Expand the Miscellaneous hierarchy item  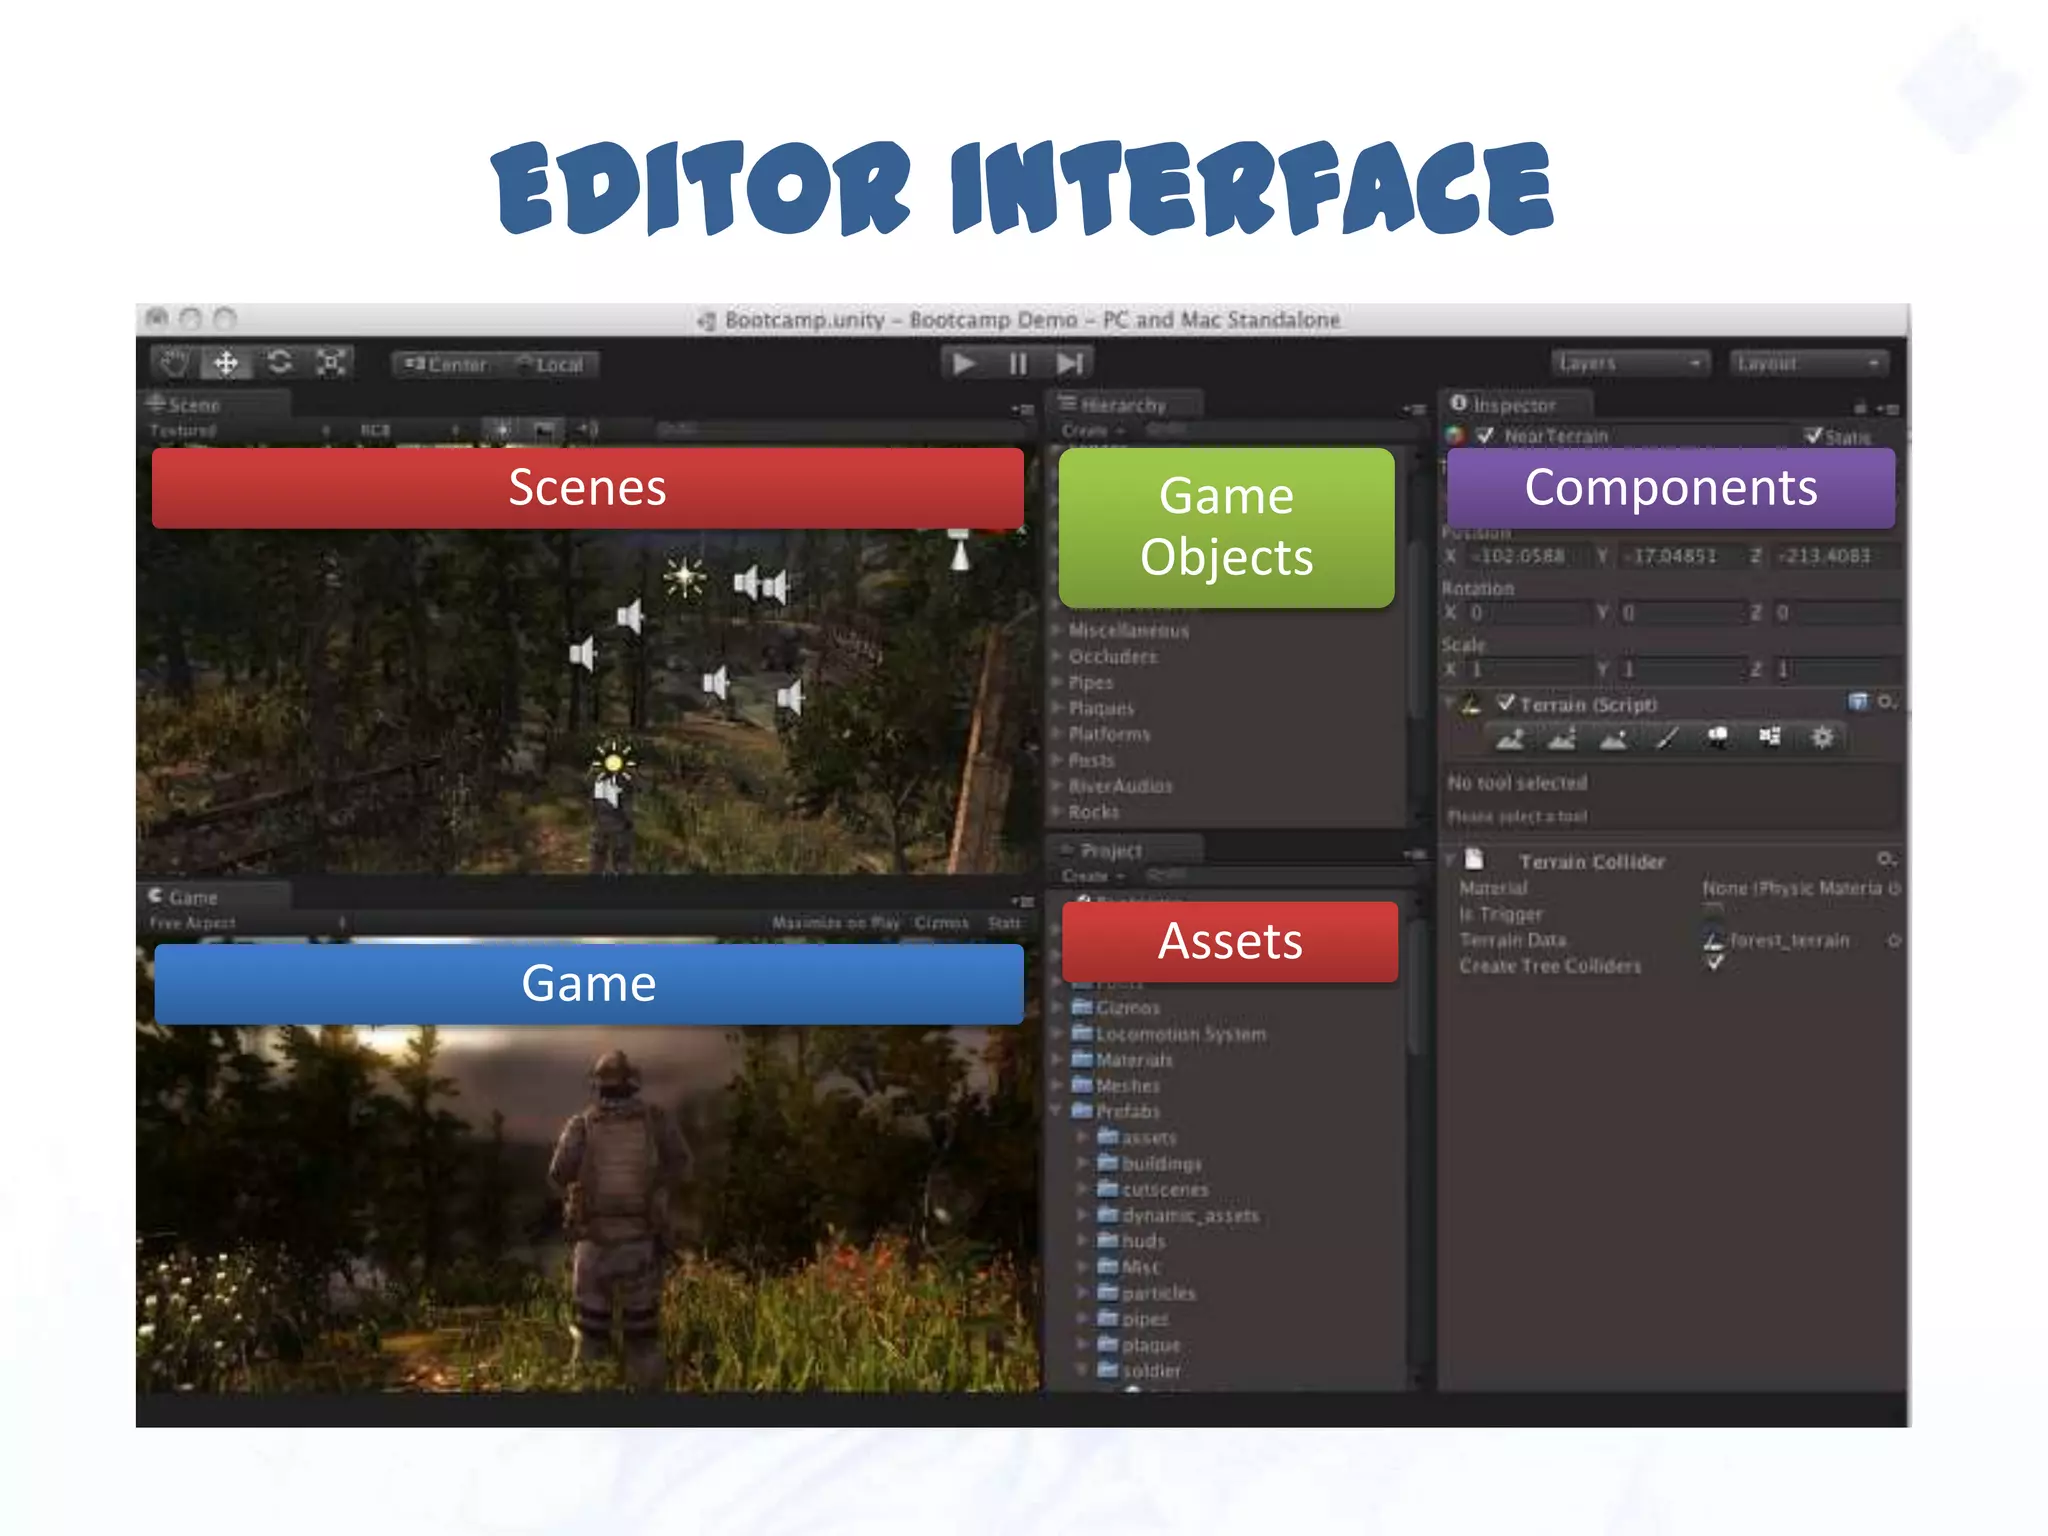click(x=1056, y=630)
